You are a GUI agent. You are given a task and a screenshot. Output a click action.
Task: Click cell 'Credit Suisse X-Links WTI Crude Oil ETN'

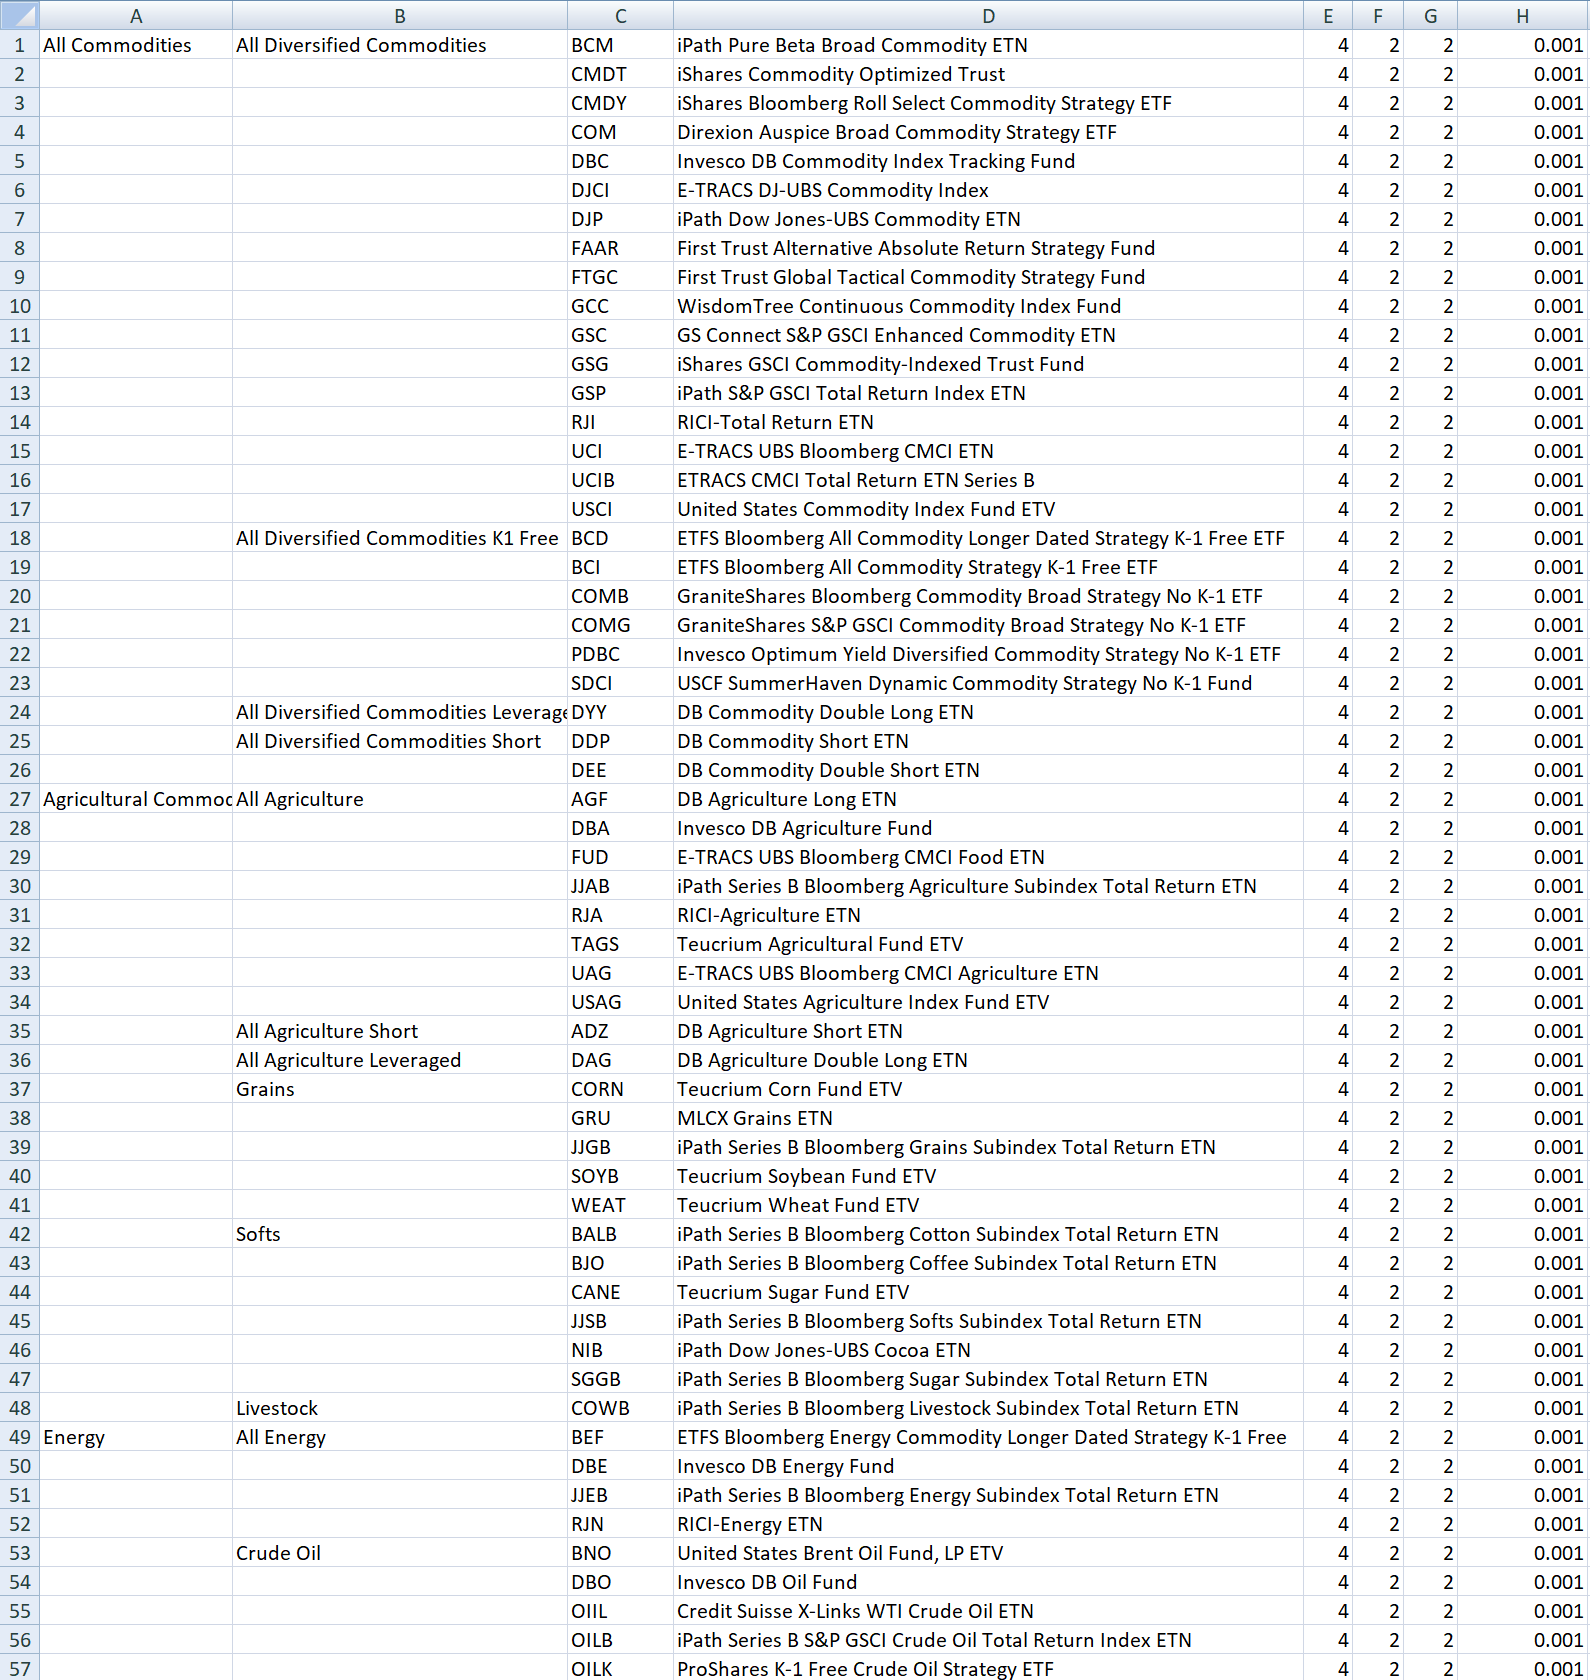coord(988,1611)
